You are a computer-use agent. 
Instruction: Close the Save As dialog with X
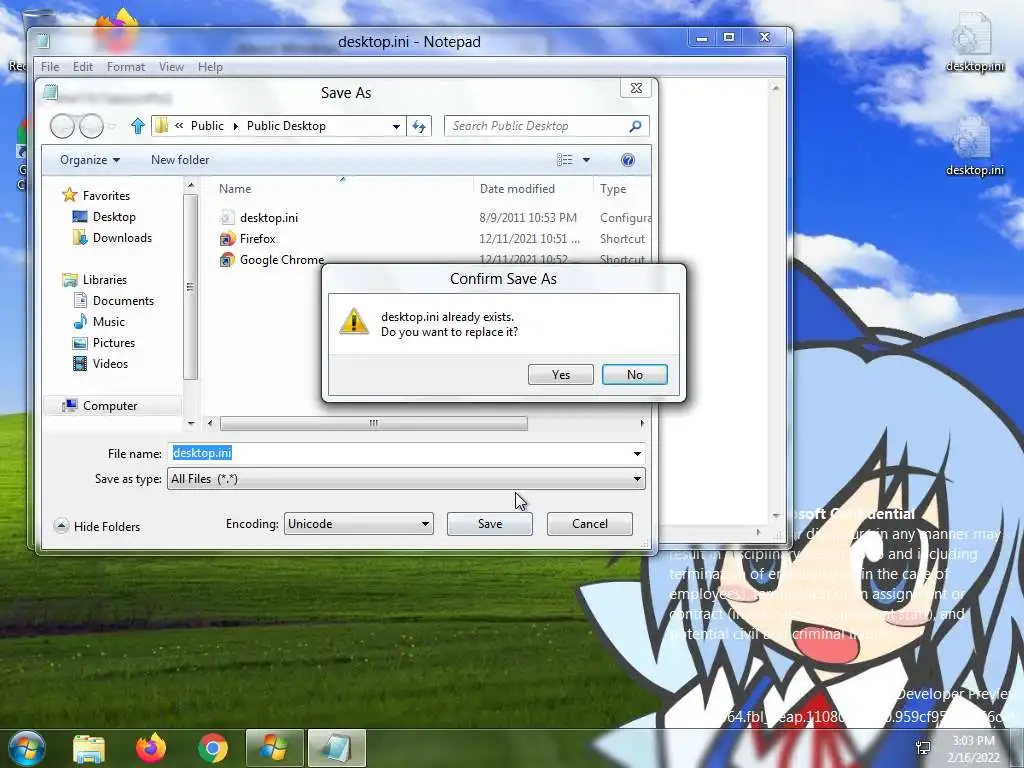(x=636, y=88)
